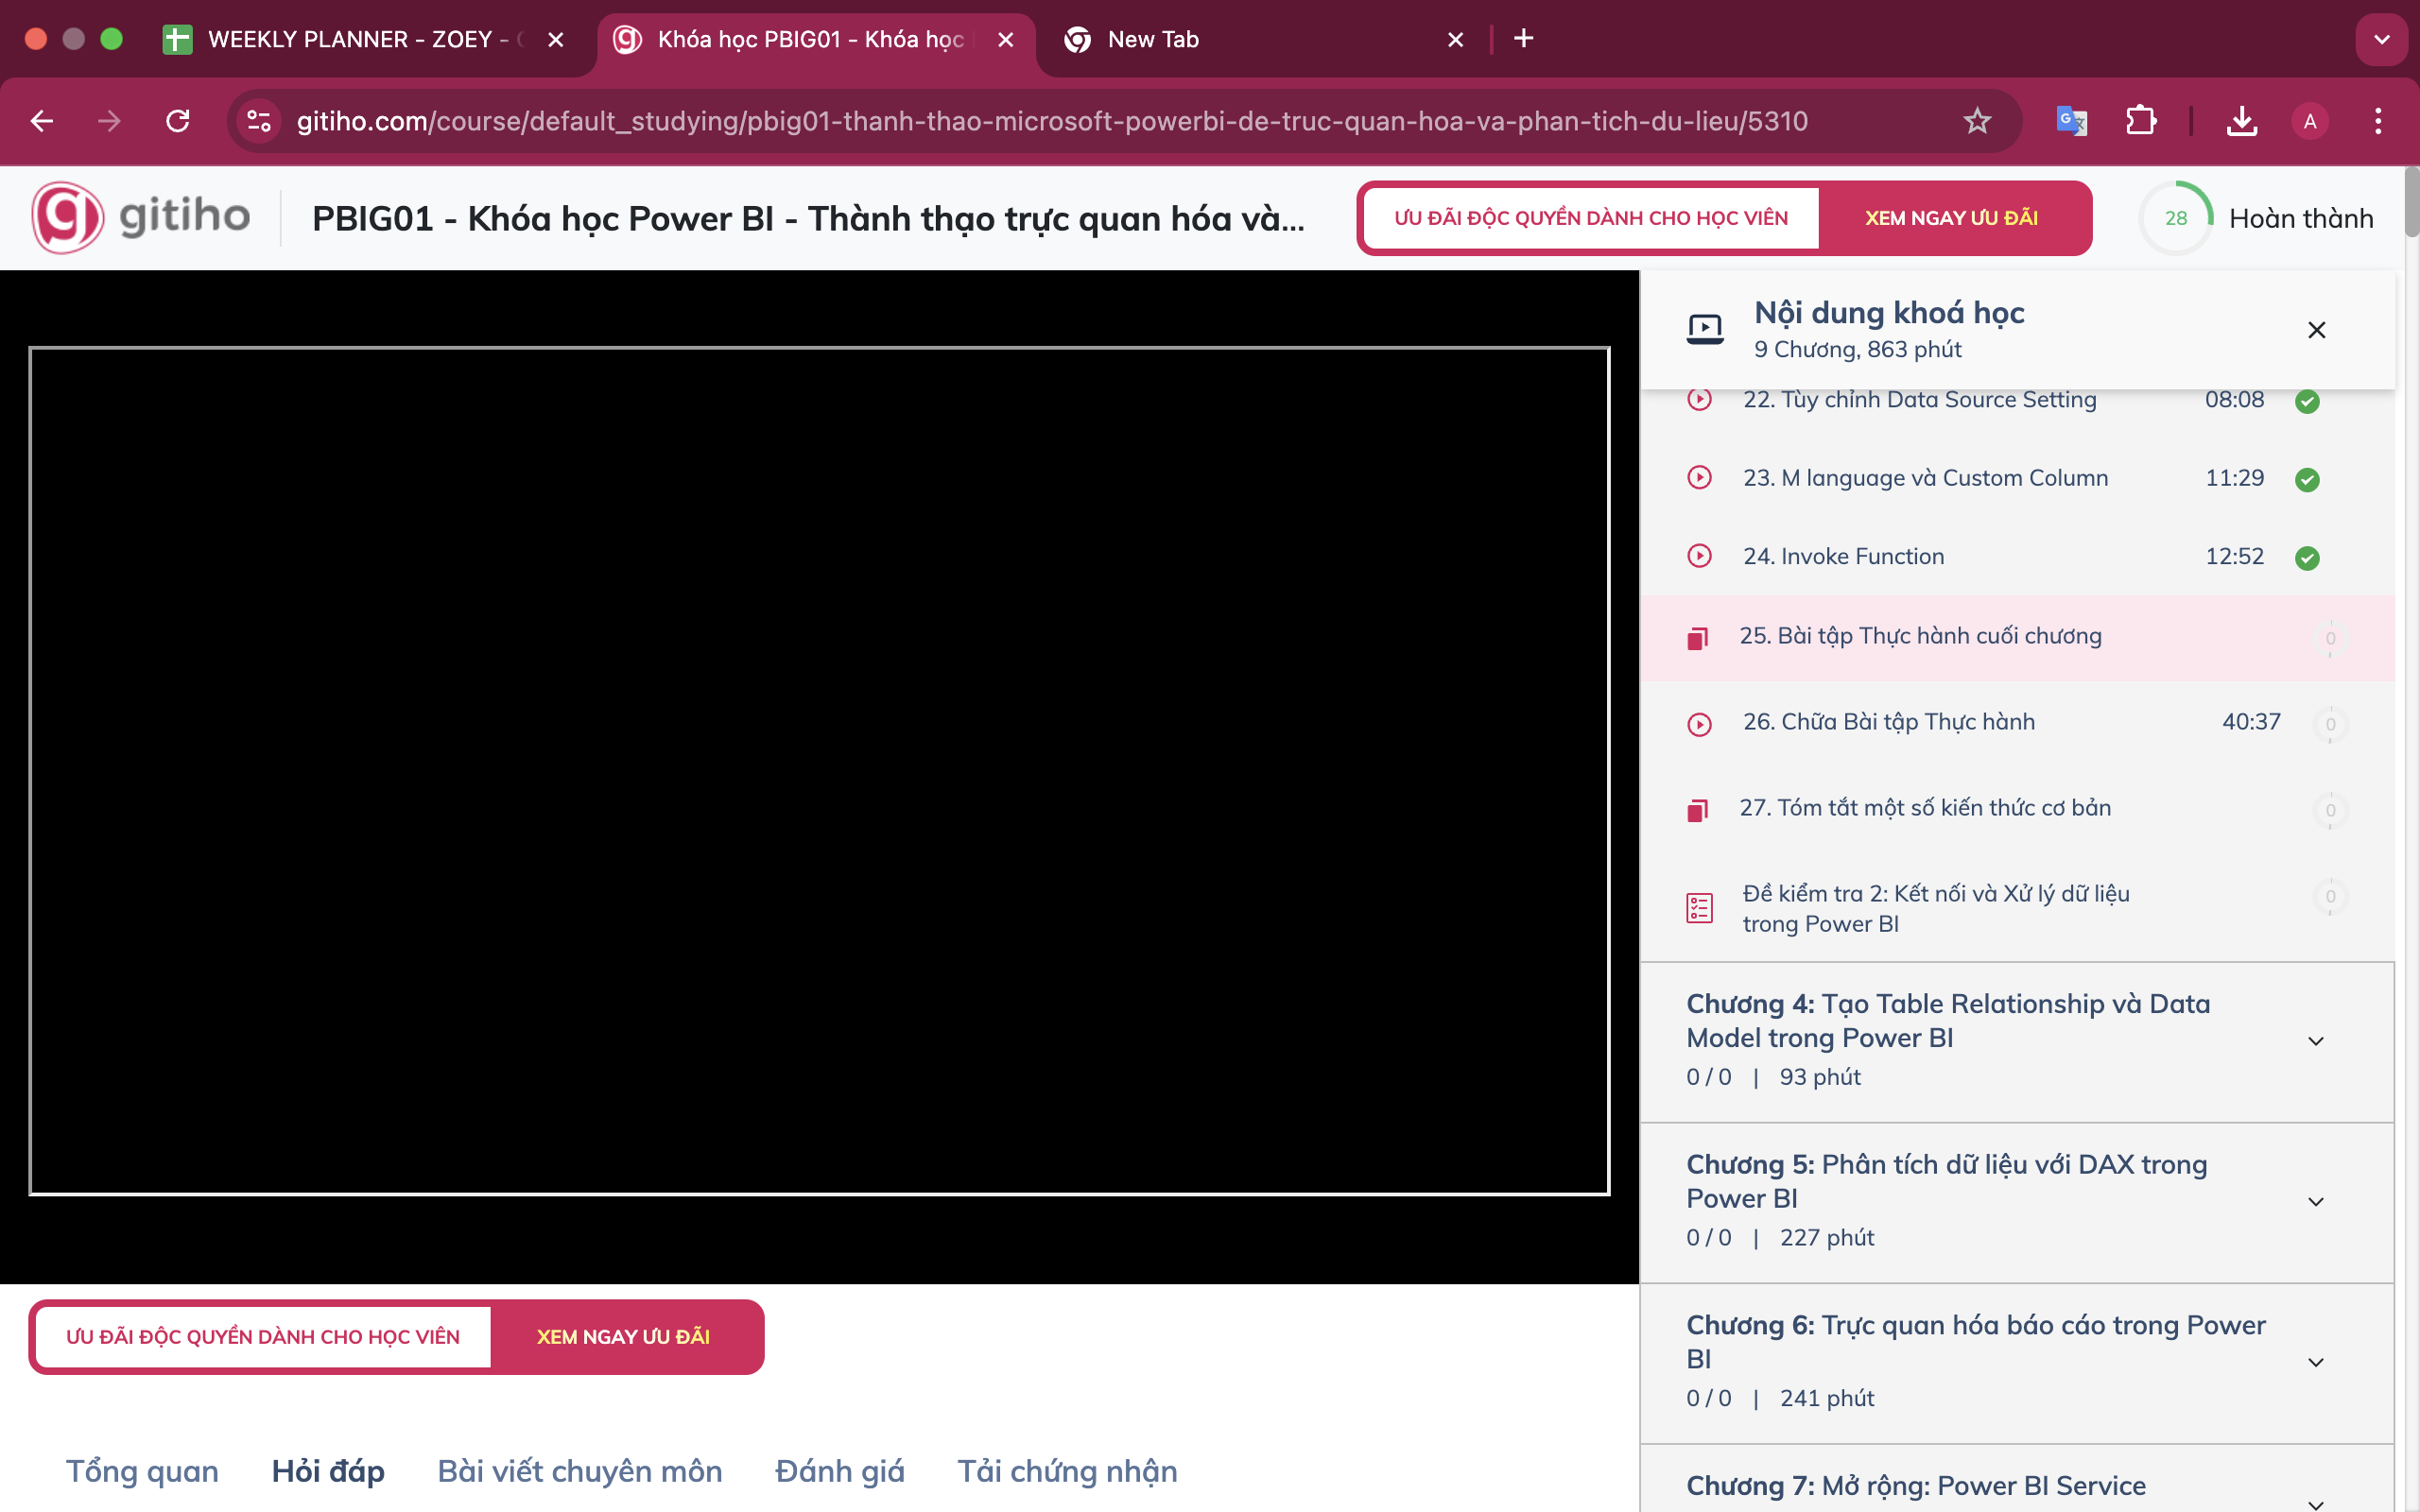Open the Tải chứng nhận tab
The width and height of the screenshot is (2420, 1512).
[1067, 1471]
